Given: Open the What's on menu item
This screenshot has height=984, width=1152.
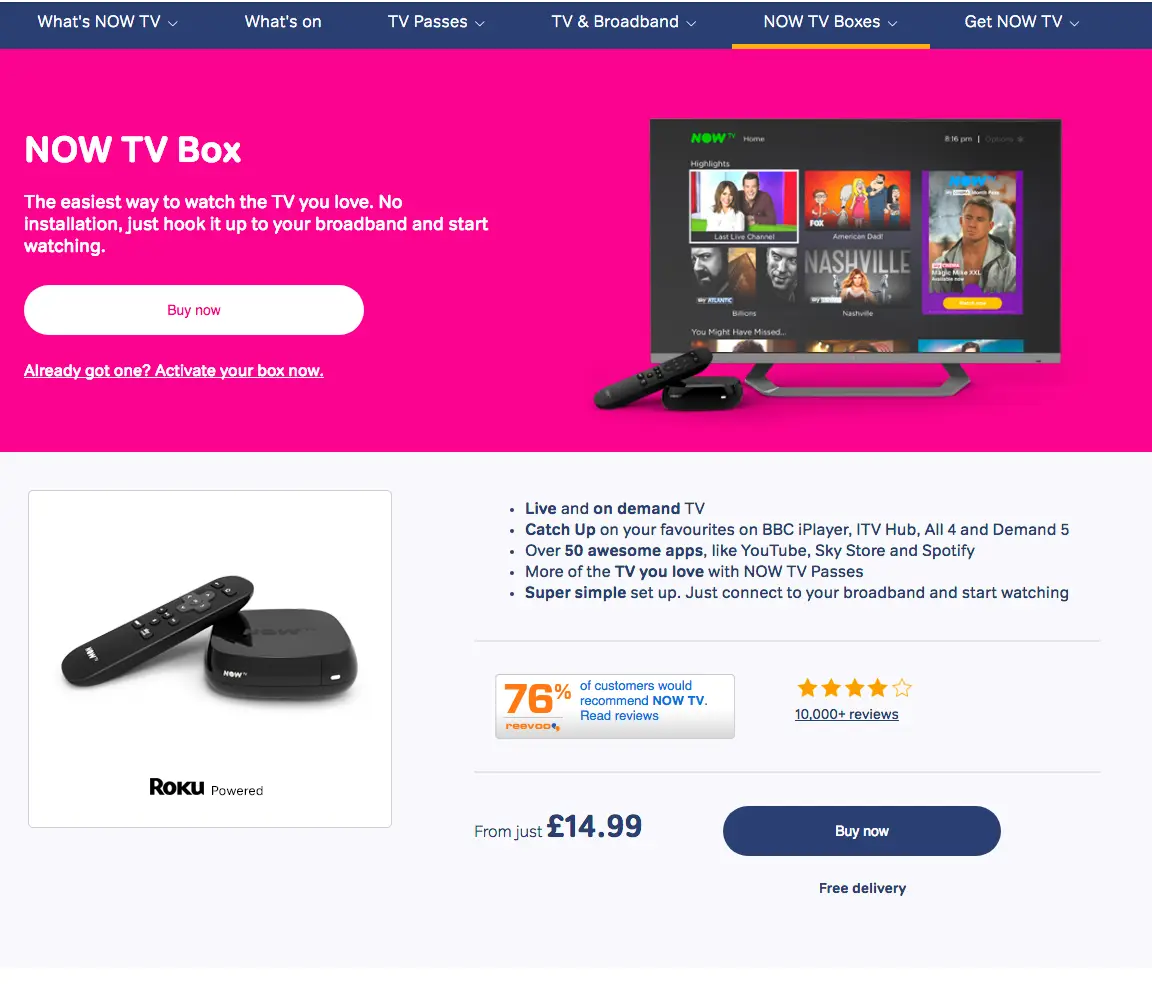Looking at the screenshot, I should tap(283, 22).
